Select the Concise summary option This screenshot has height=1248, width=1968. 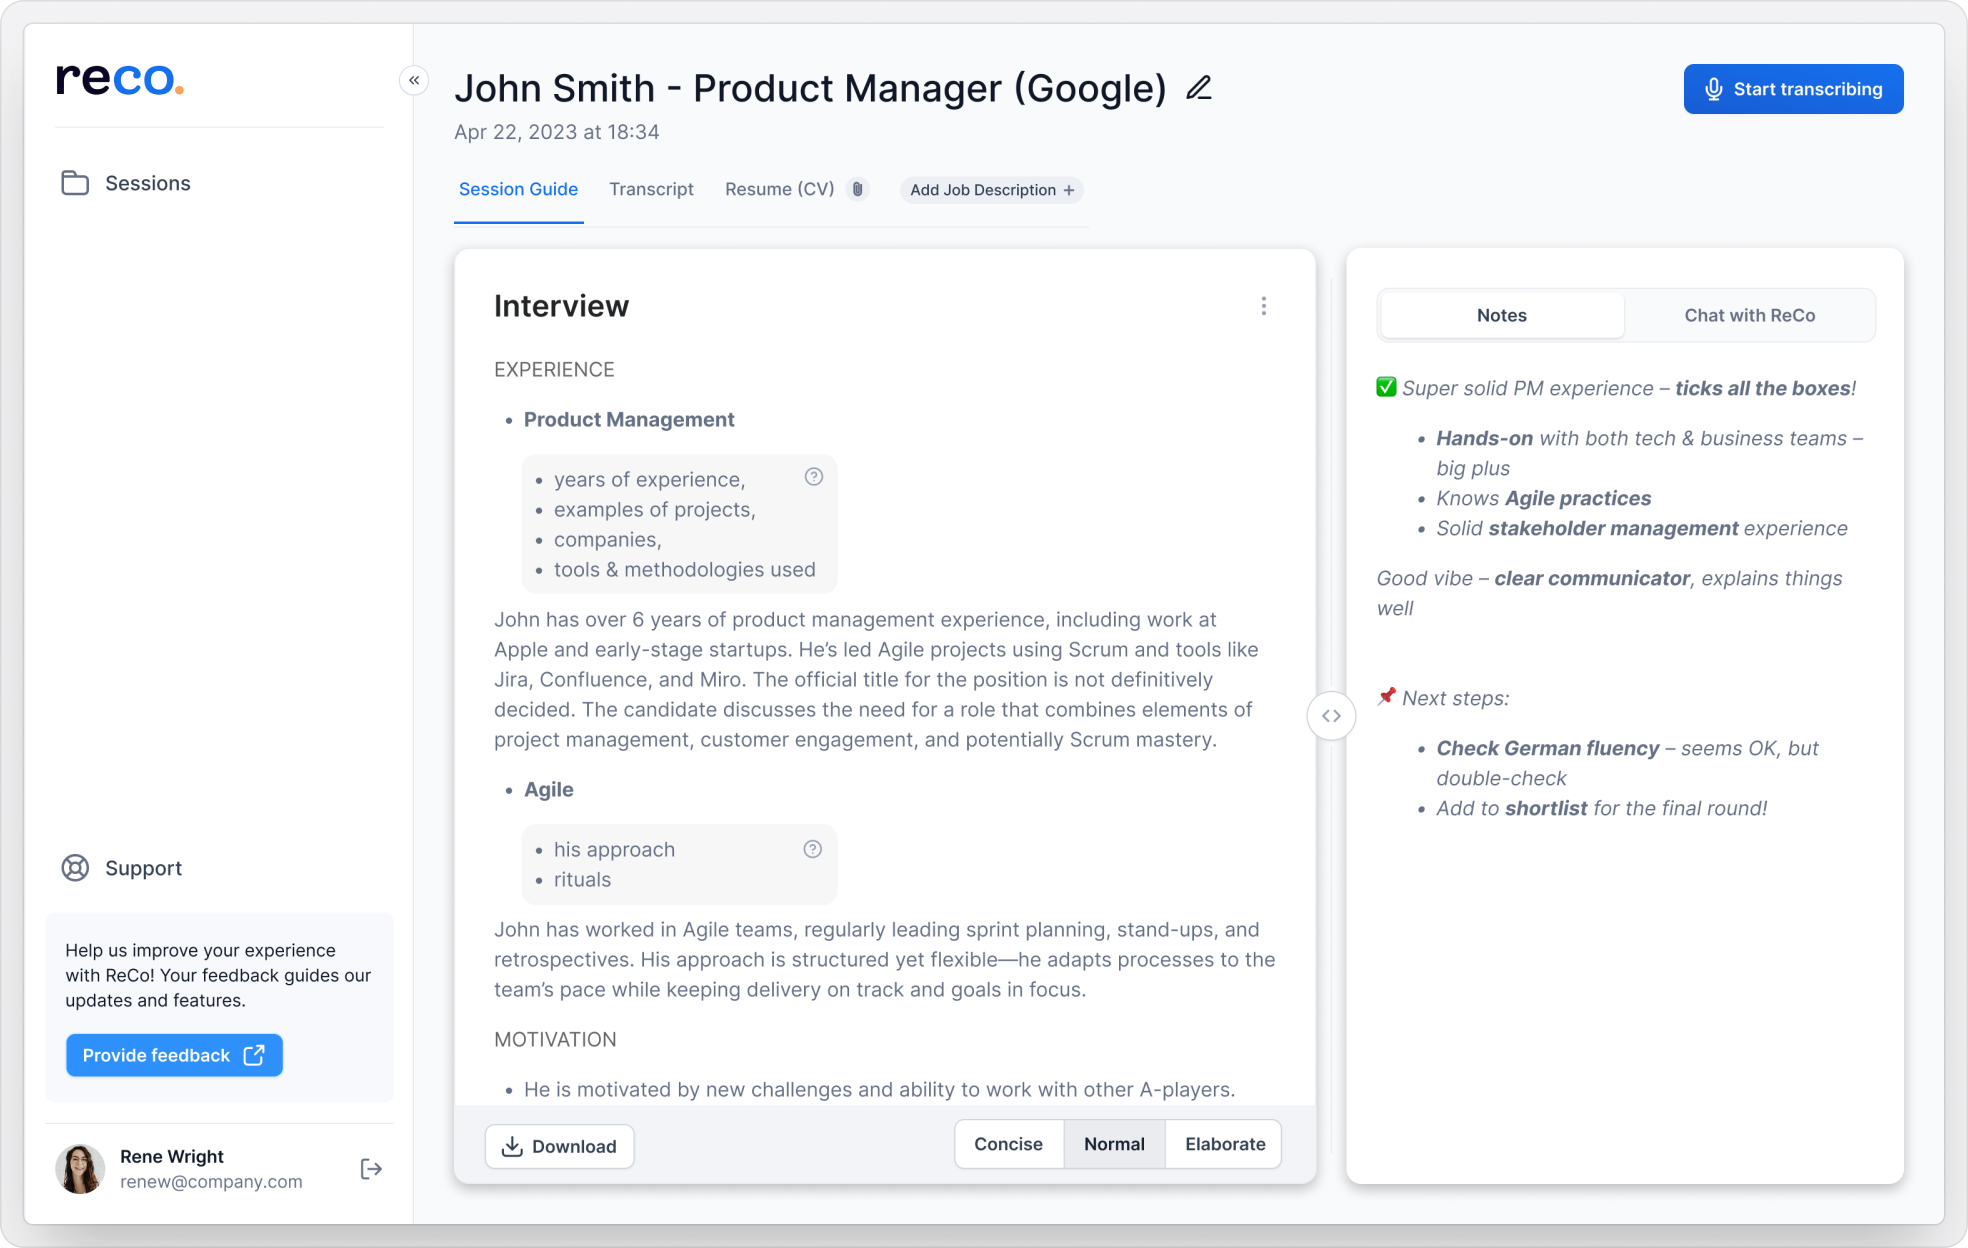(x=1008, y=1144)
